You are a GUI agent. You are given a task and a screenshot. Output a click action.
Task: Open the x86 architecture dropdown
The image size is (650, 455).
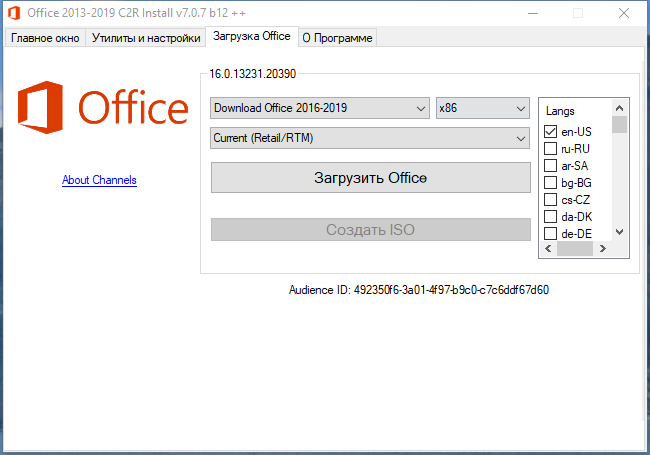coord(483,108)
